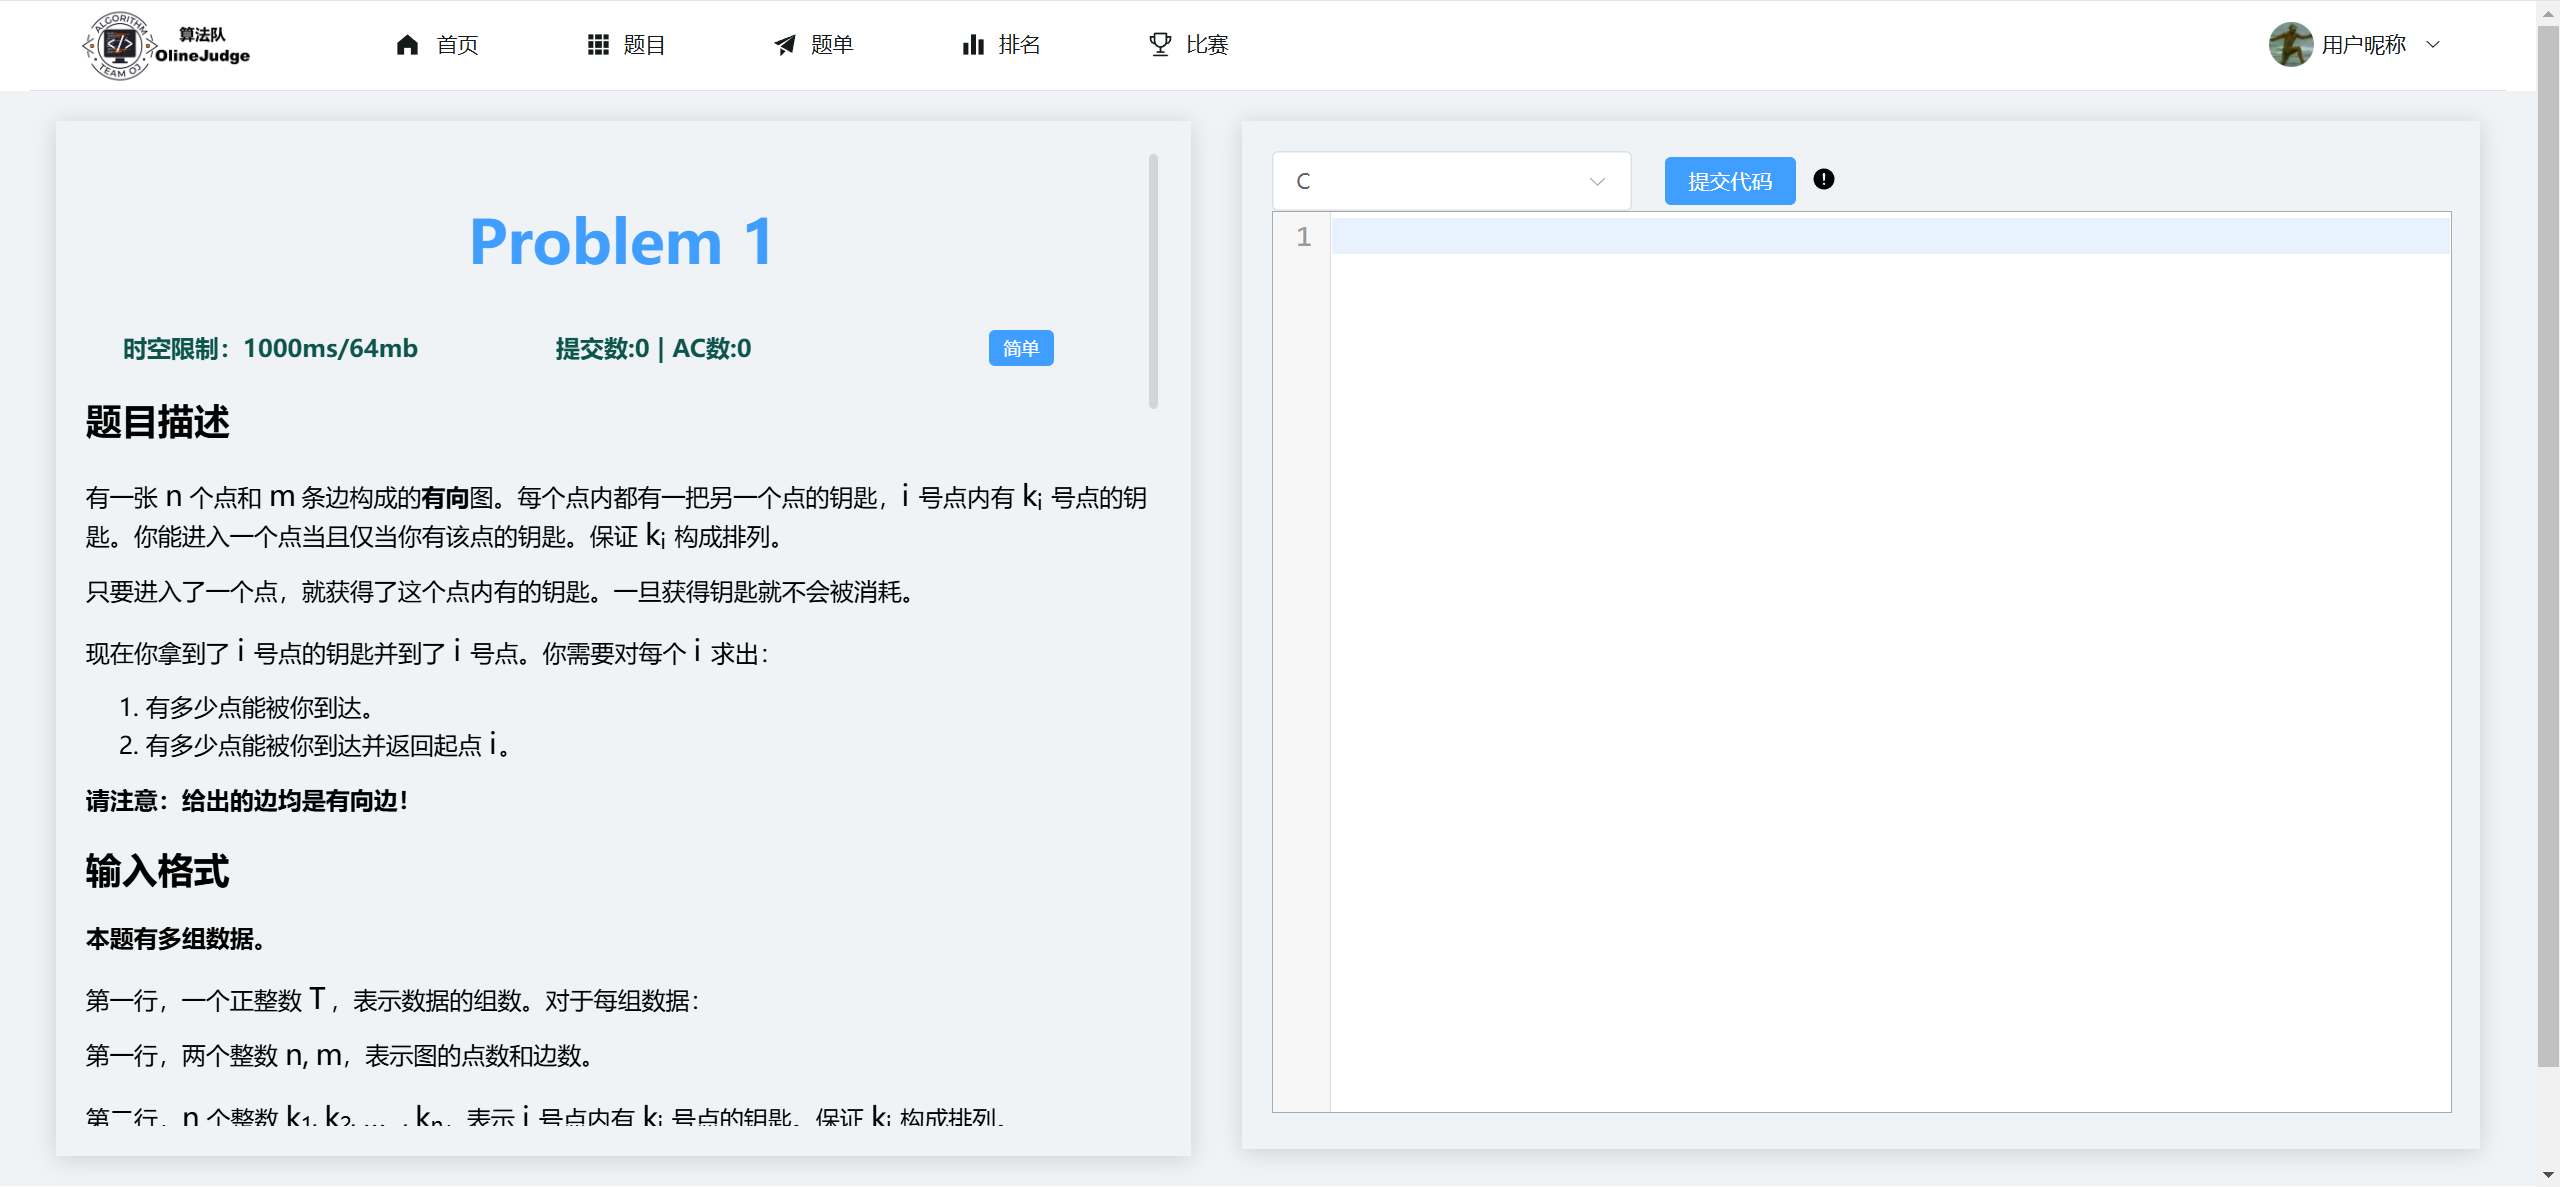This screenshot has height=1187, width=2560.
Task: Click the 提交代码 button
Action: coord(1730,181)
